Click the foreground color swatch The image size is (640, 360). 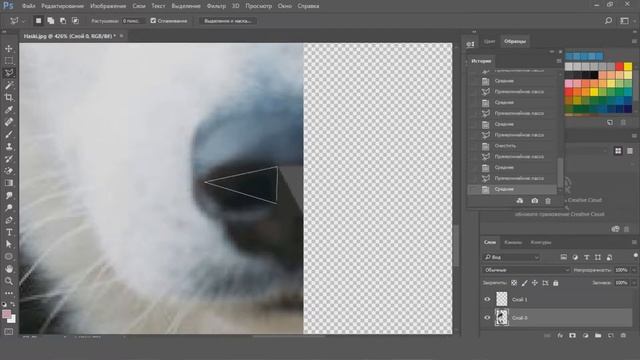point(7,314)
